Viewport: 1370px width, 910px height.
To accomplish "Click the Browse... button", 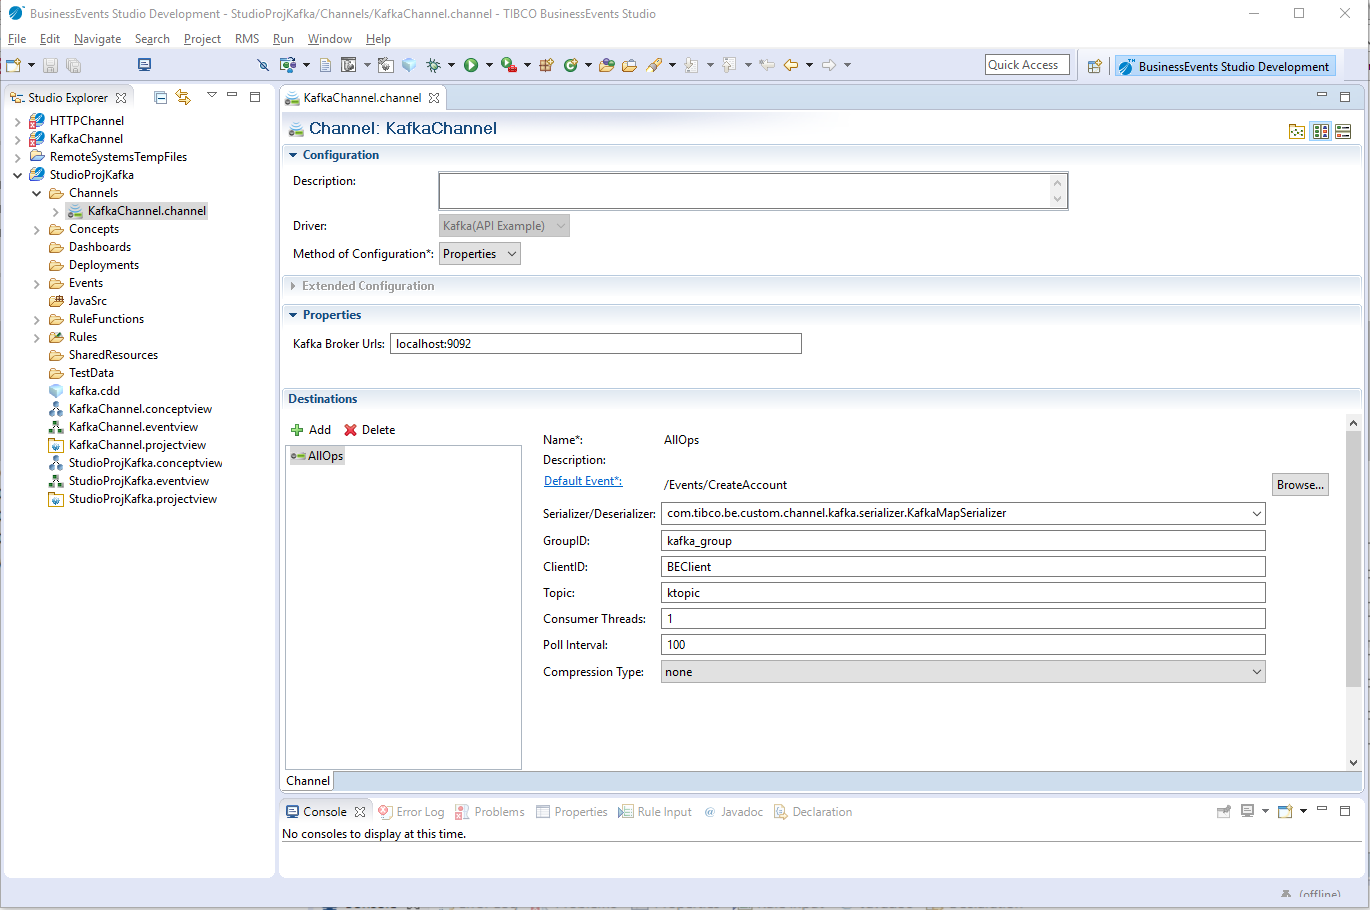I will [x=1299, y=485].
